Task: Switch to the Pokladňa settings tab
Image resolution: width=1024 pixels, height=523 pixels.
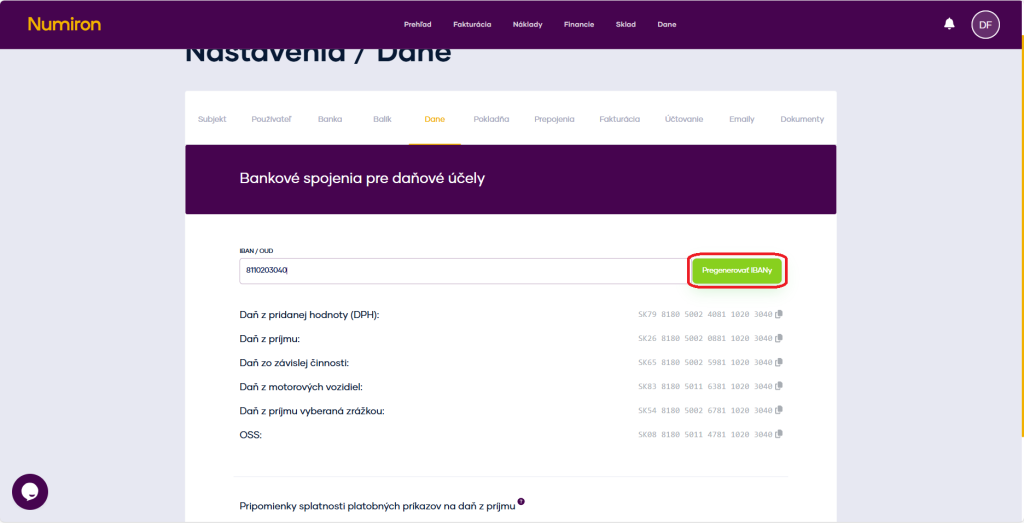Action: [490, 119]
